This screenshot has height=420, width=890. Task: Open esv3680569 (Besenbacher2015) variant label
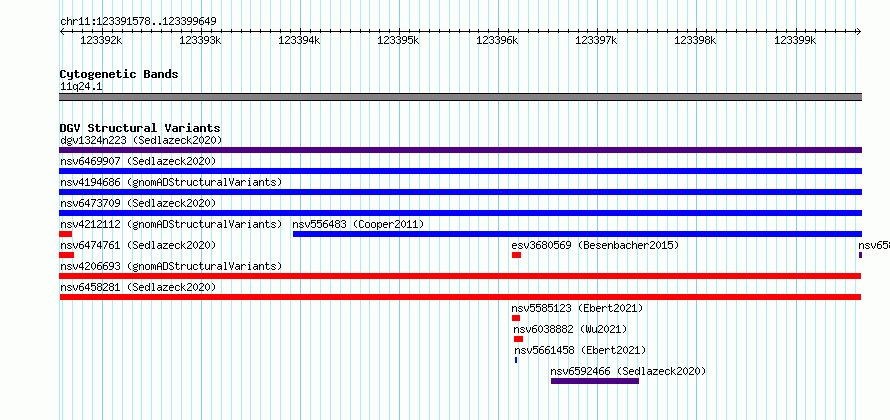coord(595,245)
